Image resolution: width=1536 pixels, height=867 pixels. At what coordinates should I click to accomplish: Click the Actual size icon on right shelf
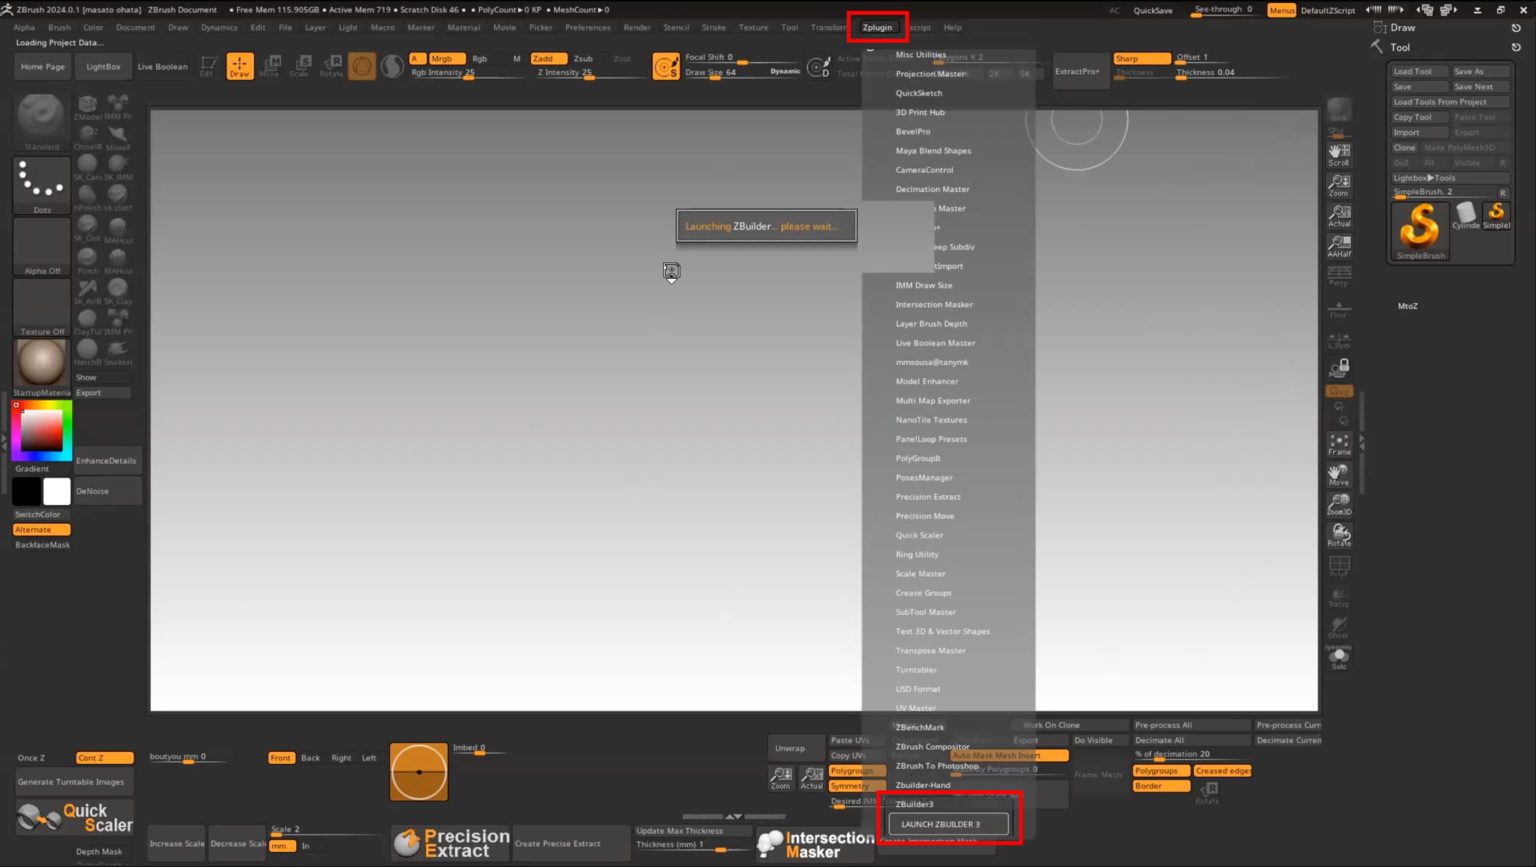tap(1339, 215)
